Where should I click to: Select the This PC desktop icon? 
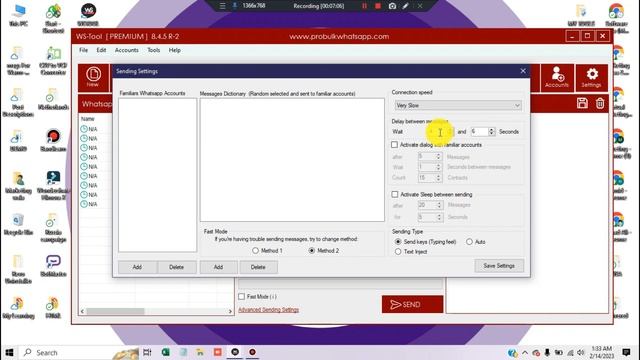[x=18, y=15]
